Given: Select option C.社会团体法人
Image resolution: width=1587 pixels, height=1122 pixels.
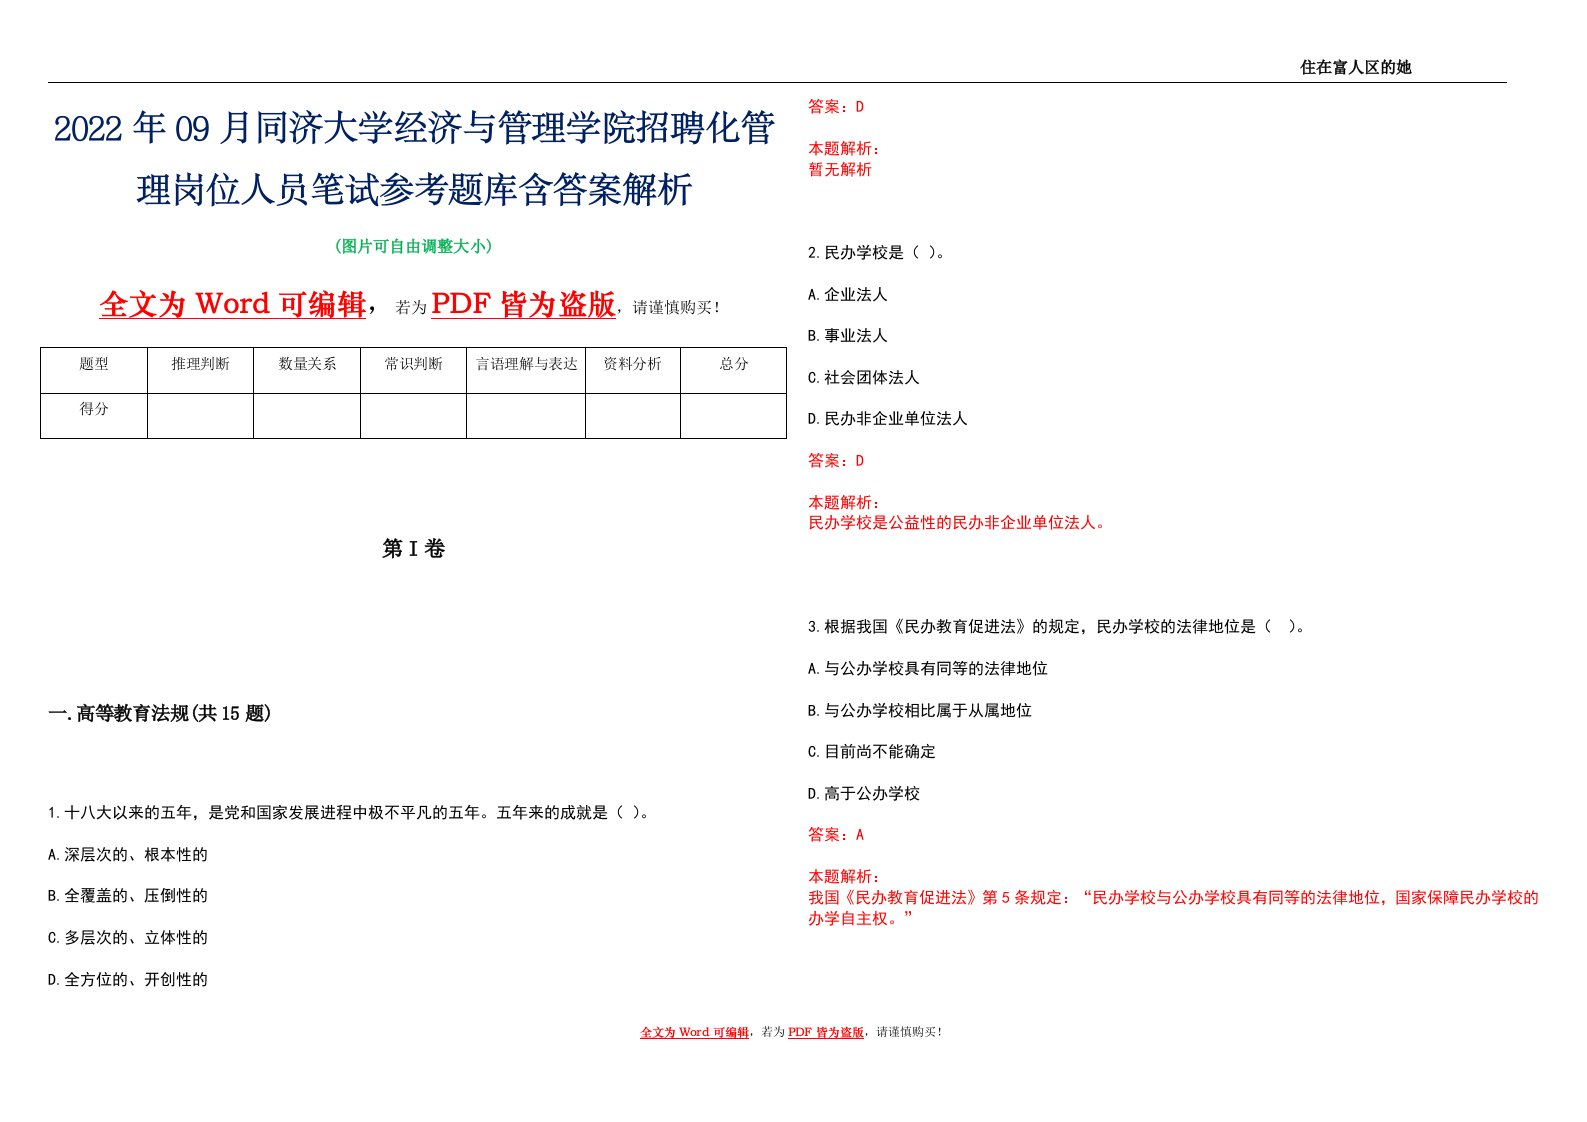Looking at the screenshot, I should pos(864,378).
